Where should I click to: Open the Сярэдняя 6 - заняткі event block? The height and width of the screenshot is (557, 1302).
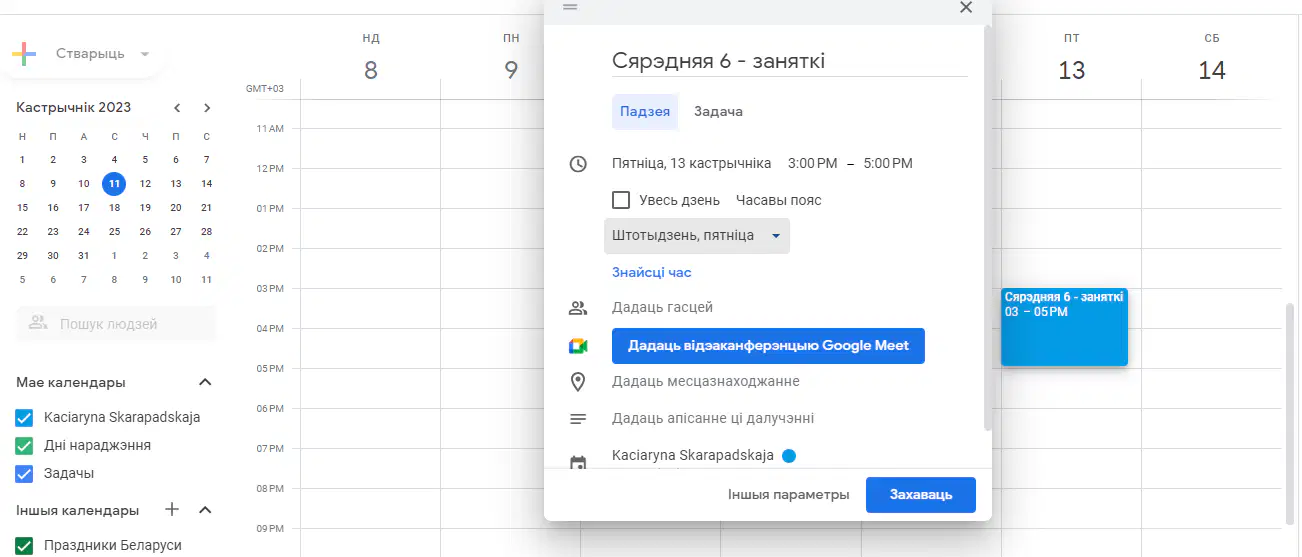coord(1064,327)
